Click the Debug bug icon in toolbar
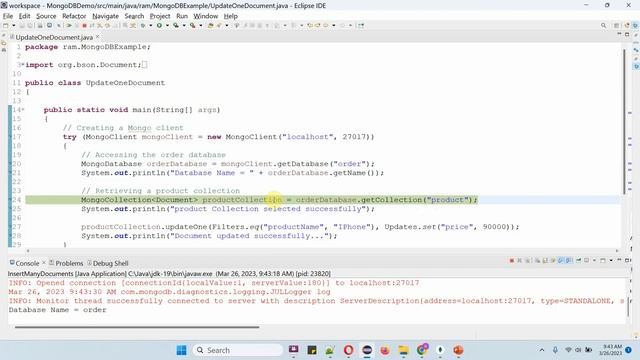Screen dimensions: 640x360 pyautogui.click(x=142, y=25)
